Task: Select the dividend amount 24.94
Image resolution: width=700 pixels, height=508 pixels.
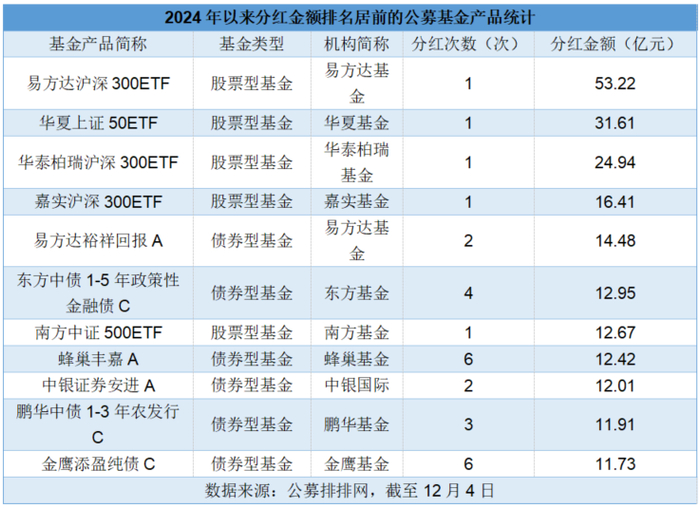Action: tap(615, 162)
